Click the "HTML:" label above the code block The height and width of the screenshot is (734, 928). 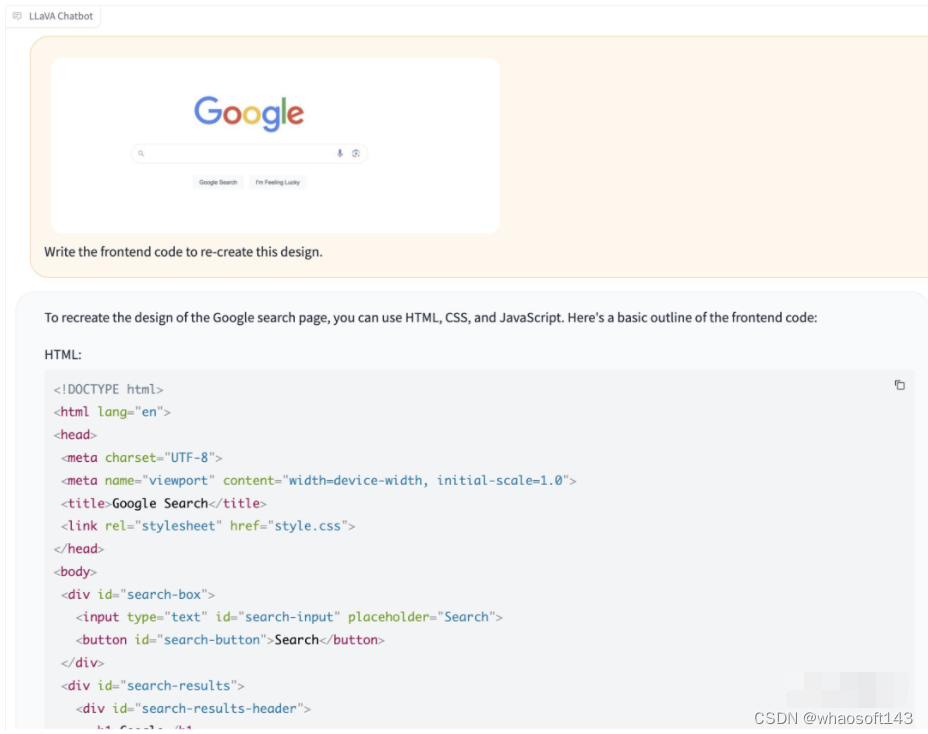(x=63, y=355)
